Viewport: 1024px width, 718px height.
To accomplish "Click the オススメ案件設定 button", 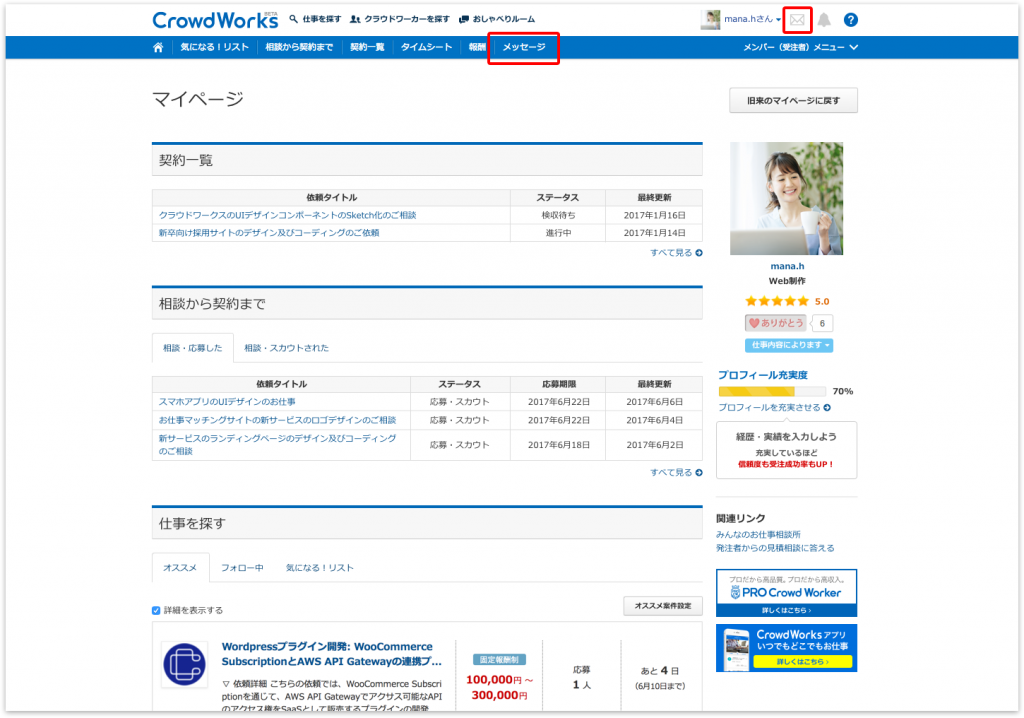I will point(663,606).
